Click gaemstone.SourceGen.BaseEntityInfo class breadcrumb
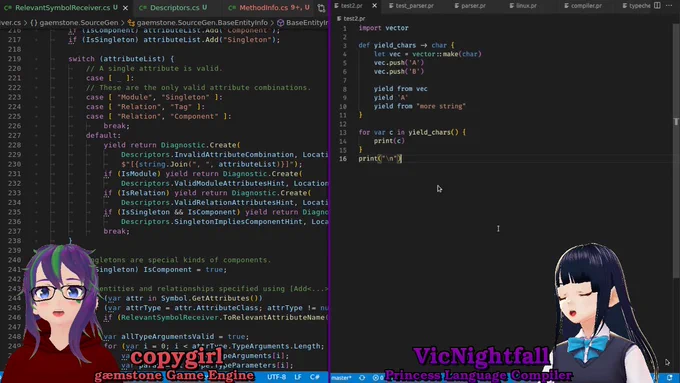680x383 pixels. point(198,23)
